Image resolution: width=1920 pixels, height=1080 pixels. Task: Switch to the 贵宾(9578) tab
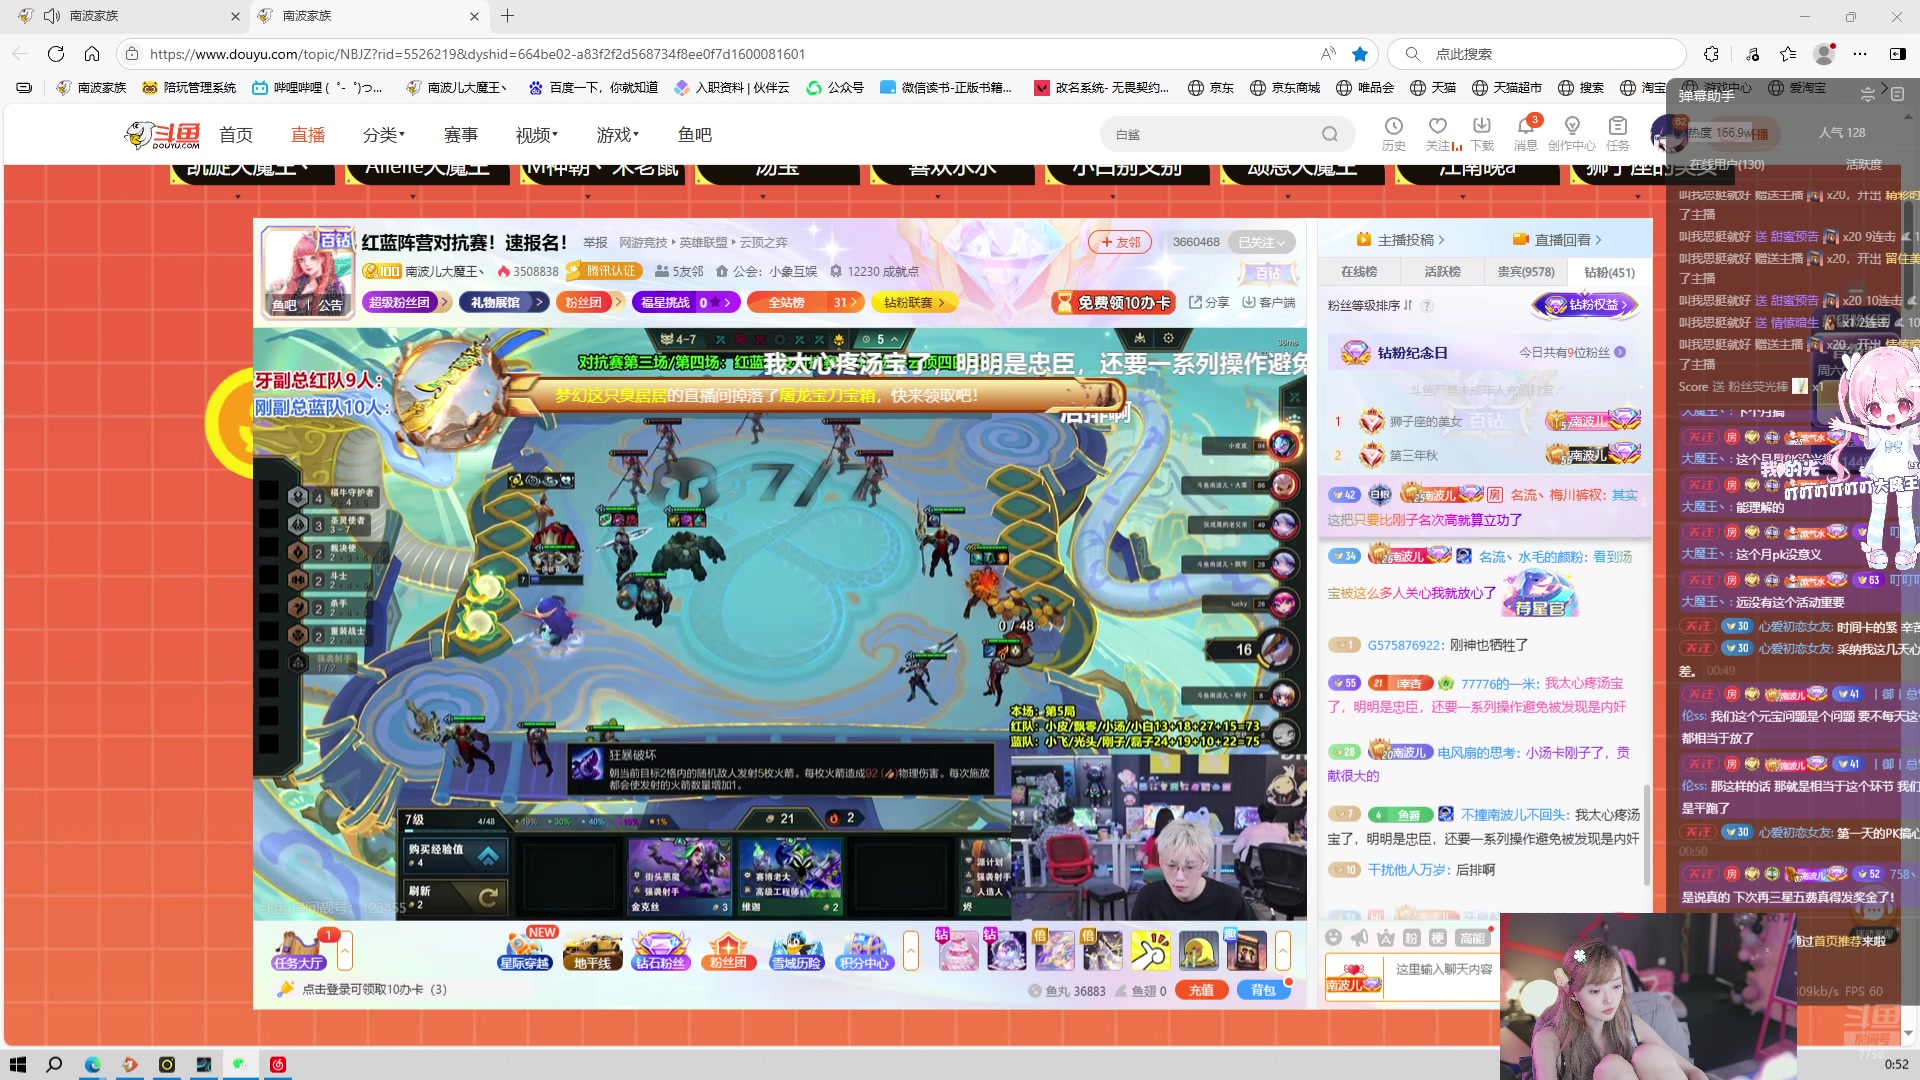(1525, 271)
